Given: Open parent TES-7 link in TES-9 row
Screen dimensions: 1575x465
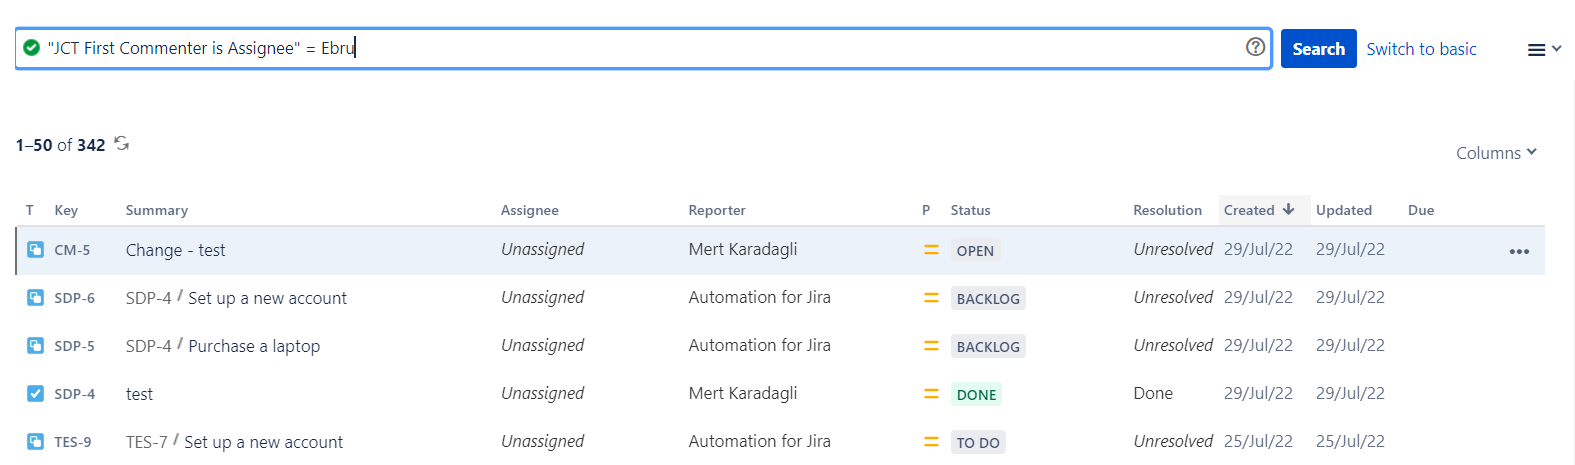Looking at the screenshot, I should pos(146,442).
